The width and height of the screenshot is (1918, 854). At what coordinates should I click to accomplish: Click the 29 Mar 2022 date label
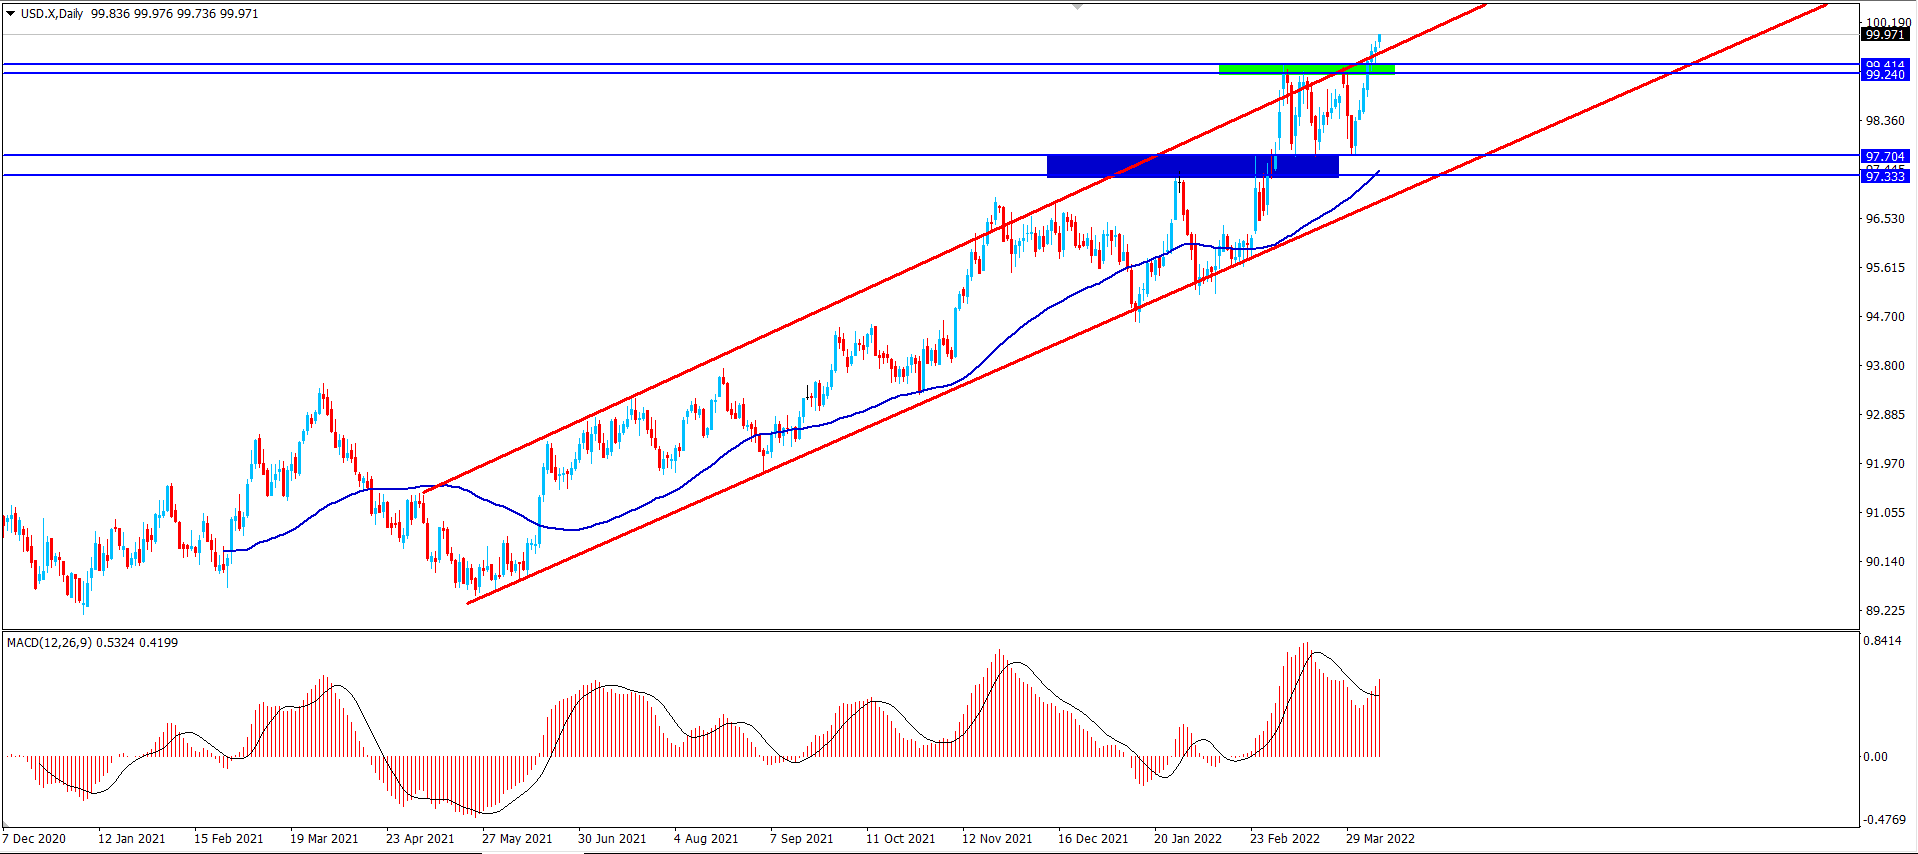click(1381, 839)
